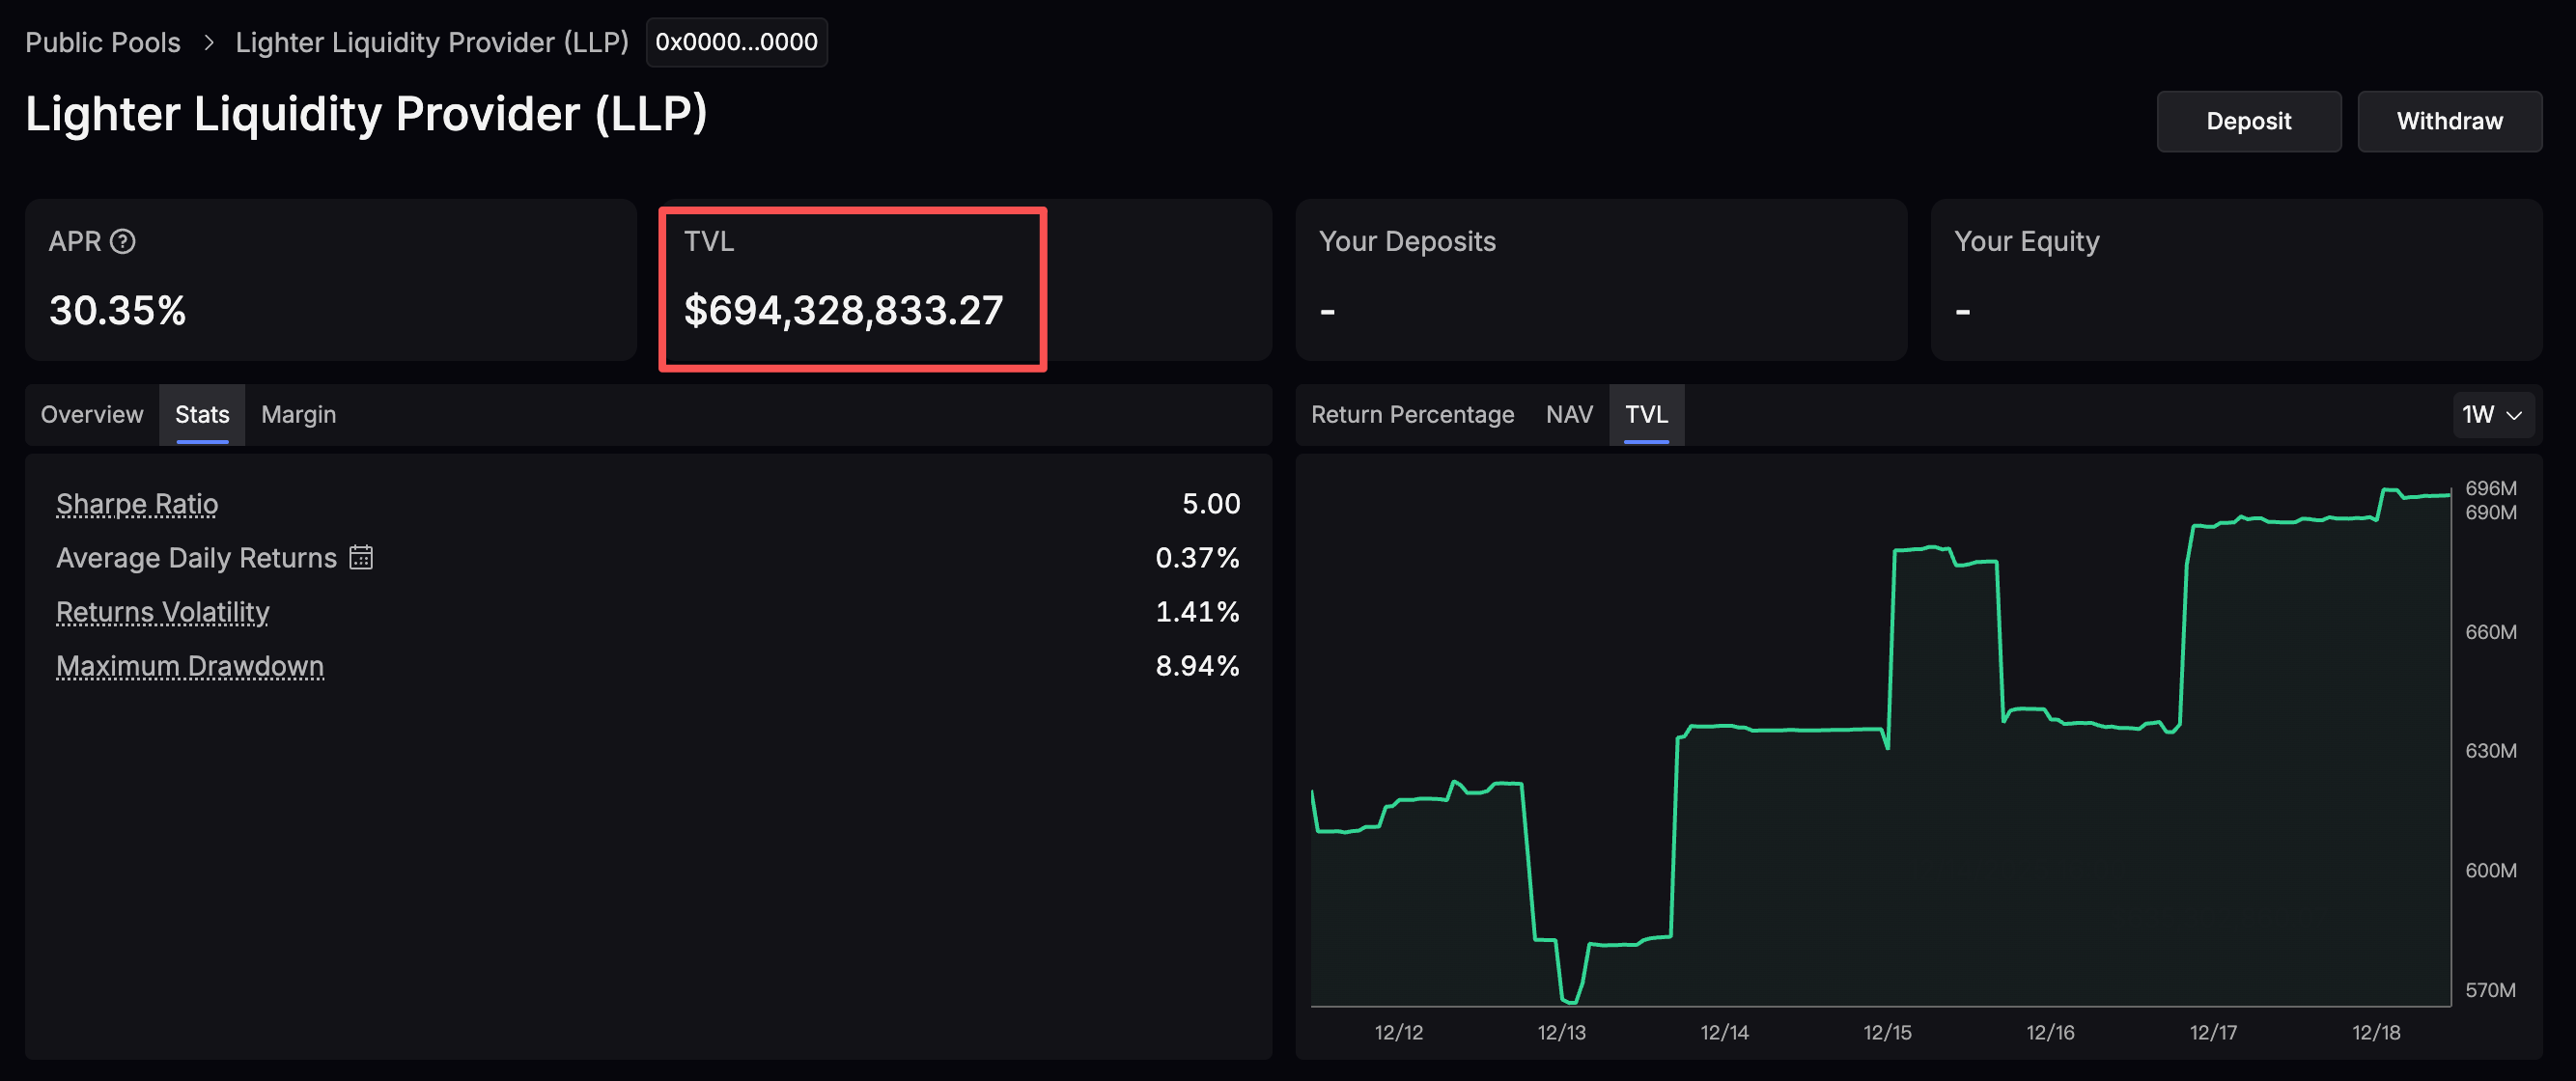Click the pool address badge 0x0000...0000

736,42
